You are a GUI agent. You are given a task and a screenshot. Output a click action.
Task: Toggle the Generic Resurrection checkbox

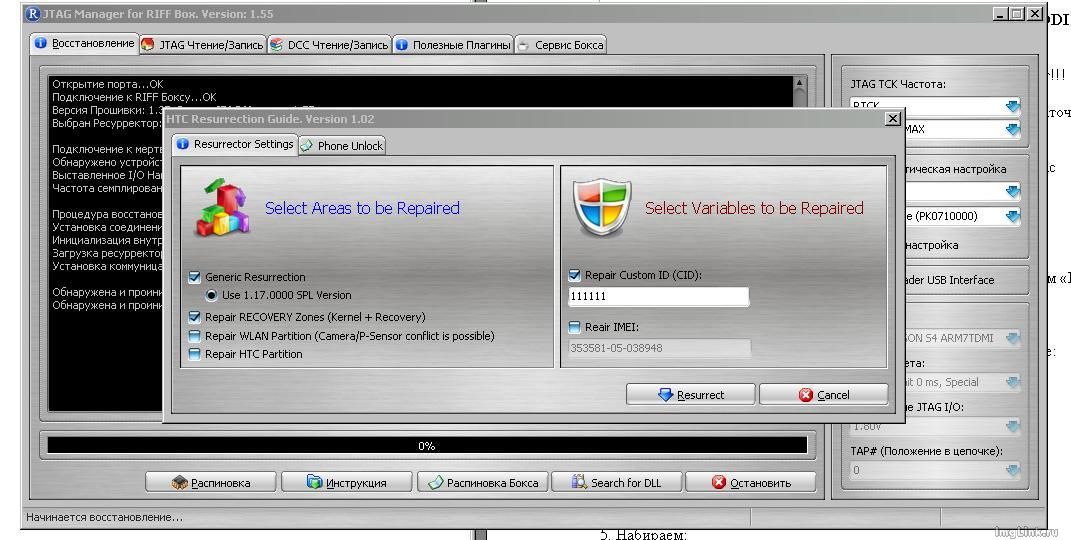point(195,277)
